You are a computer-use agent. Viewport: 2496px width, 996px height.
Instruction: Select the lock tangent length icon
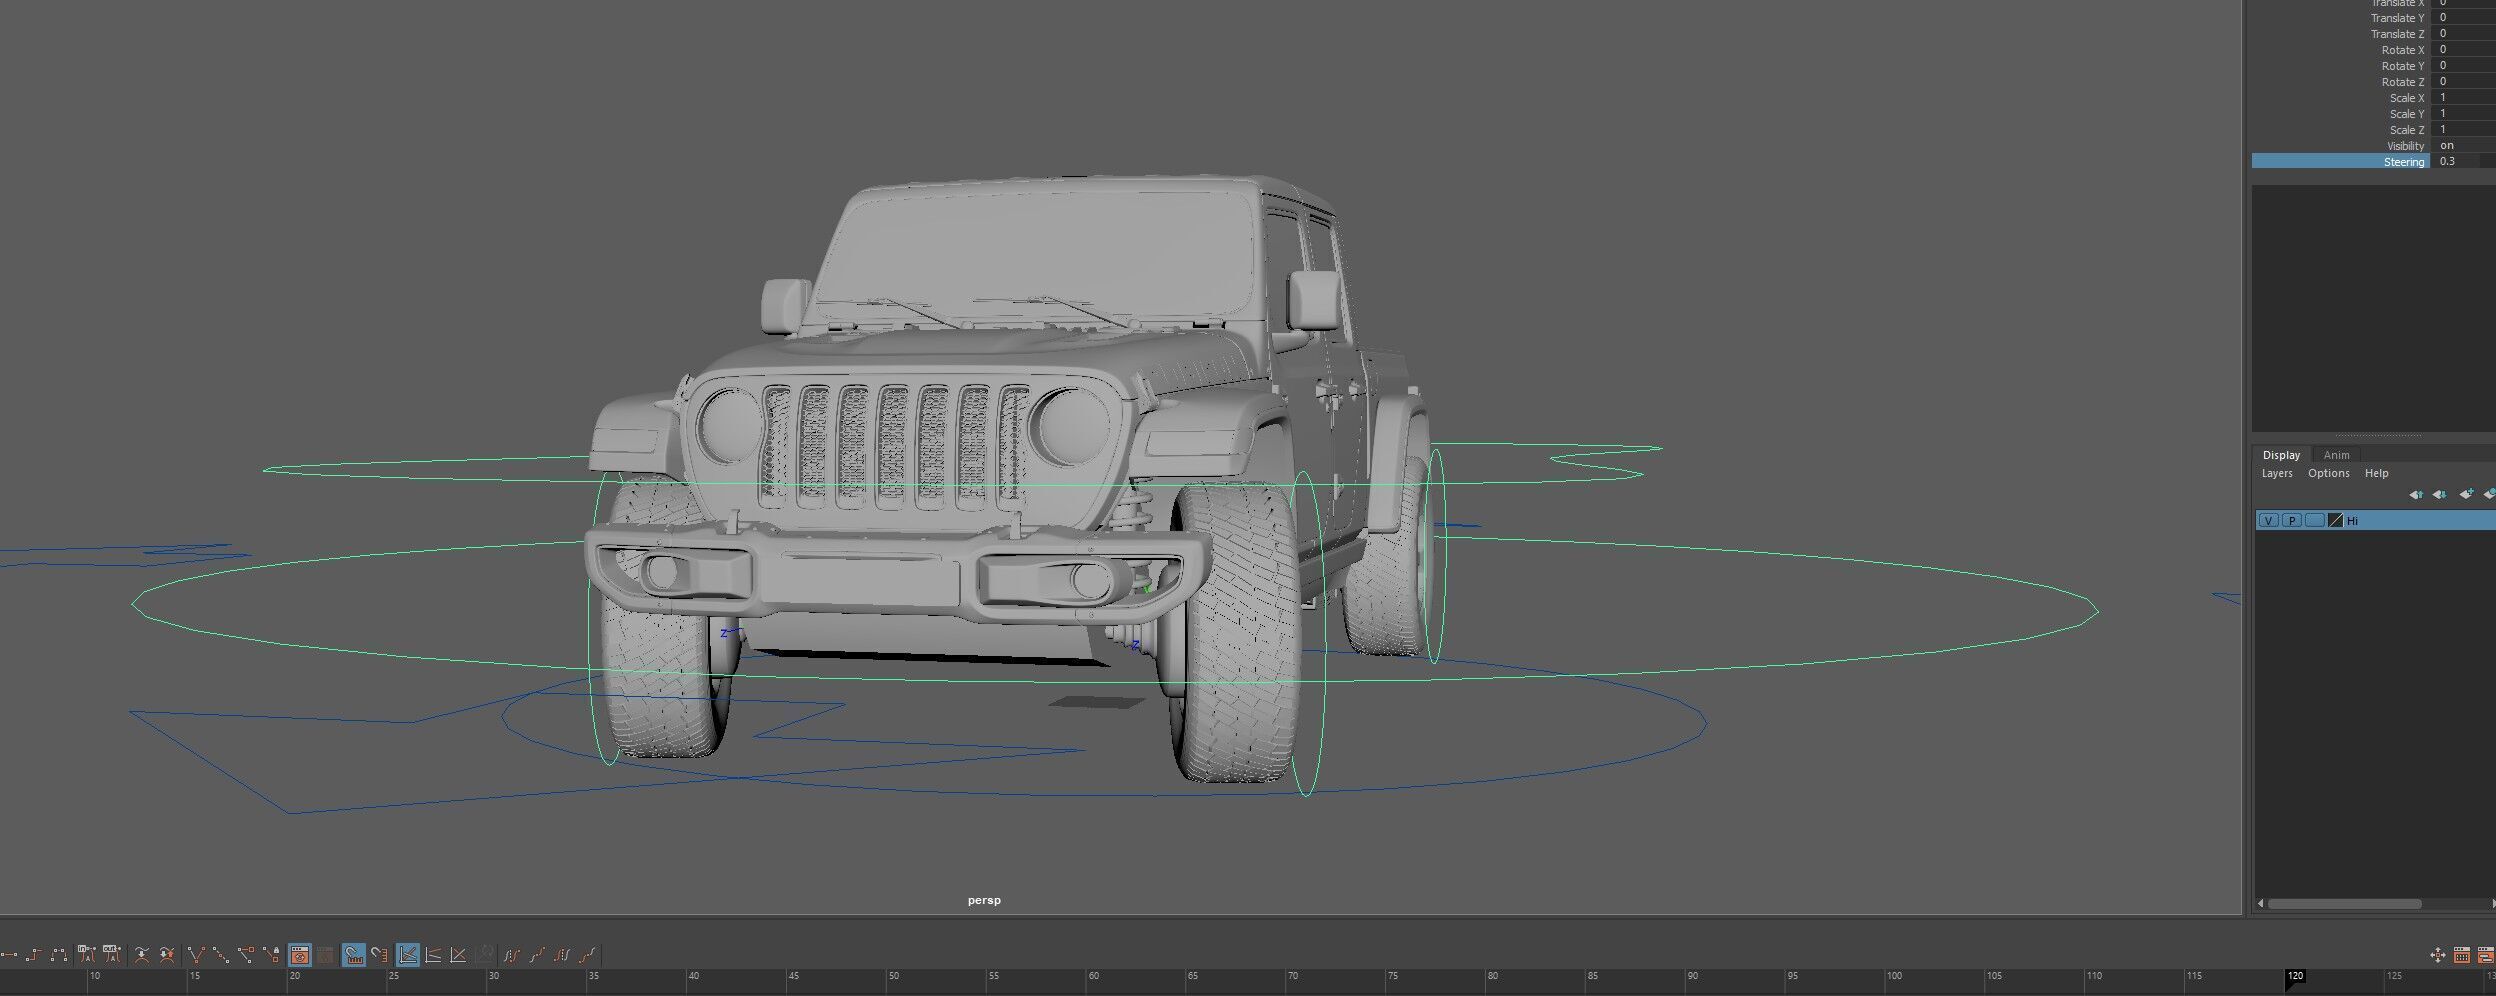coord(271,955)
